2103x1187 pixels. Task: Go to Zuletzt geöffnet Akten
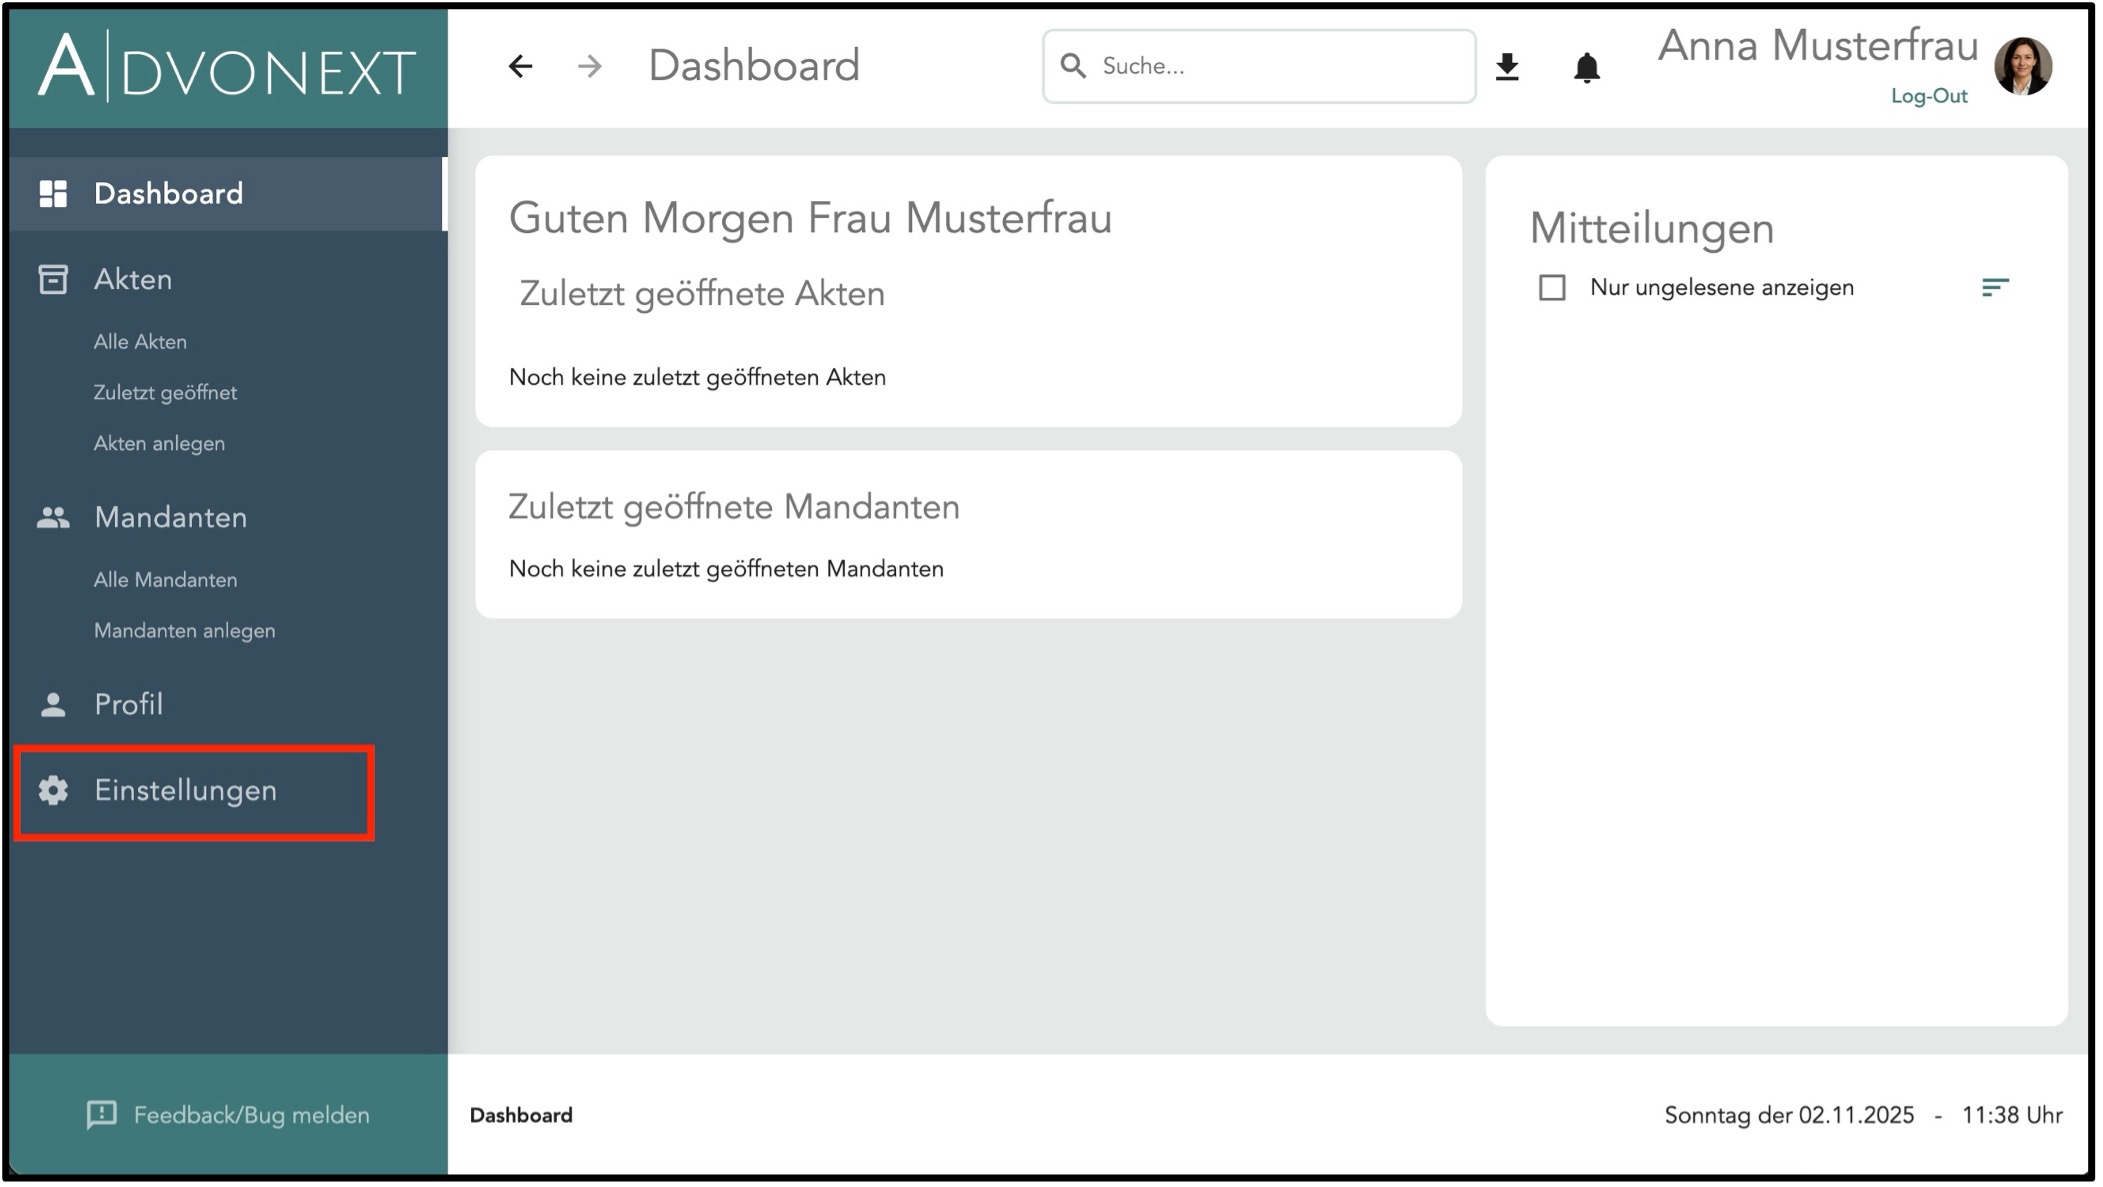tap(165, 393)
